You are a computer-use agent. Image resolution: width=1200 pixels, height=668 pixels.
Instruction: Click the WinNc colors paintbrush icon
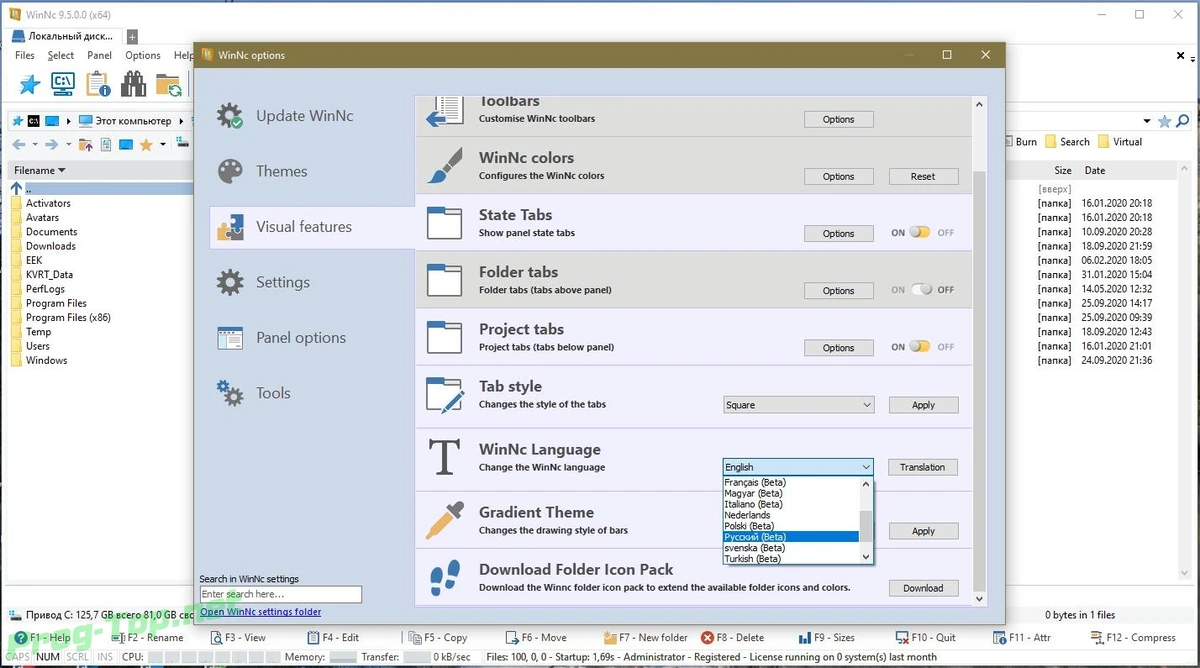pos(444,166)
